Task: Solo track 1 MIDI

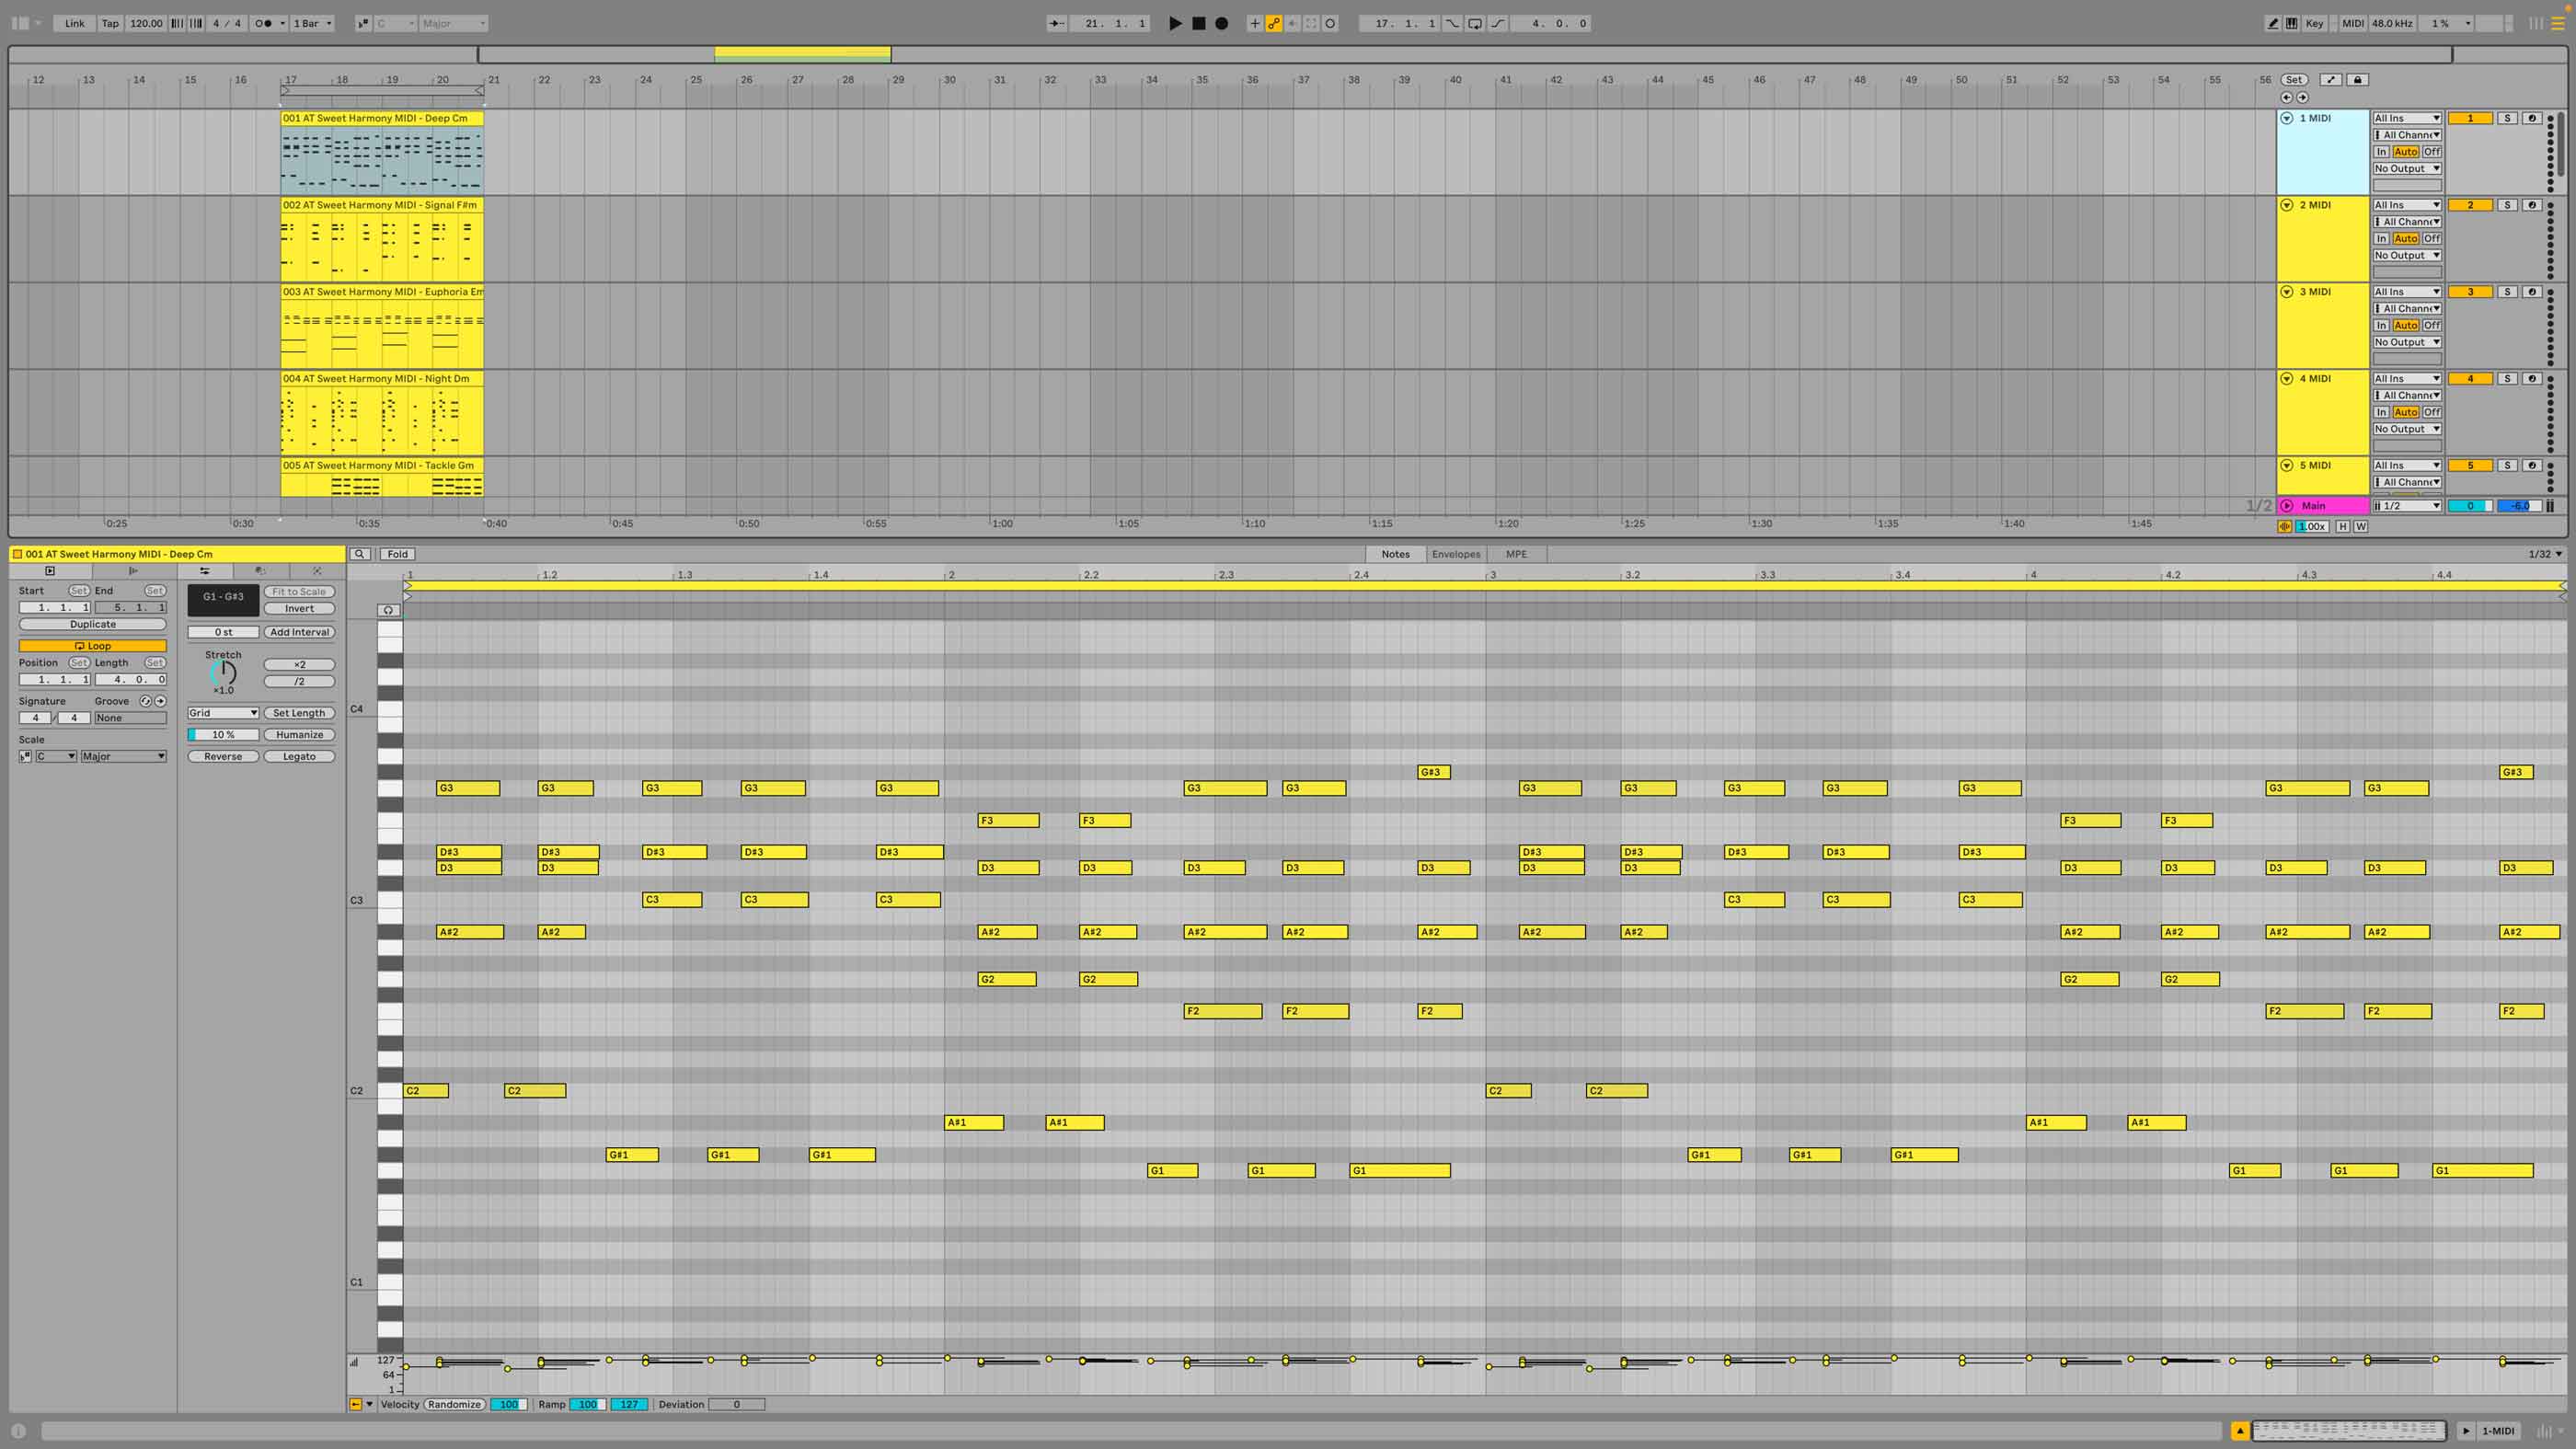Action: [x=2507, y=118]
